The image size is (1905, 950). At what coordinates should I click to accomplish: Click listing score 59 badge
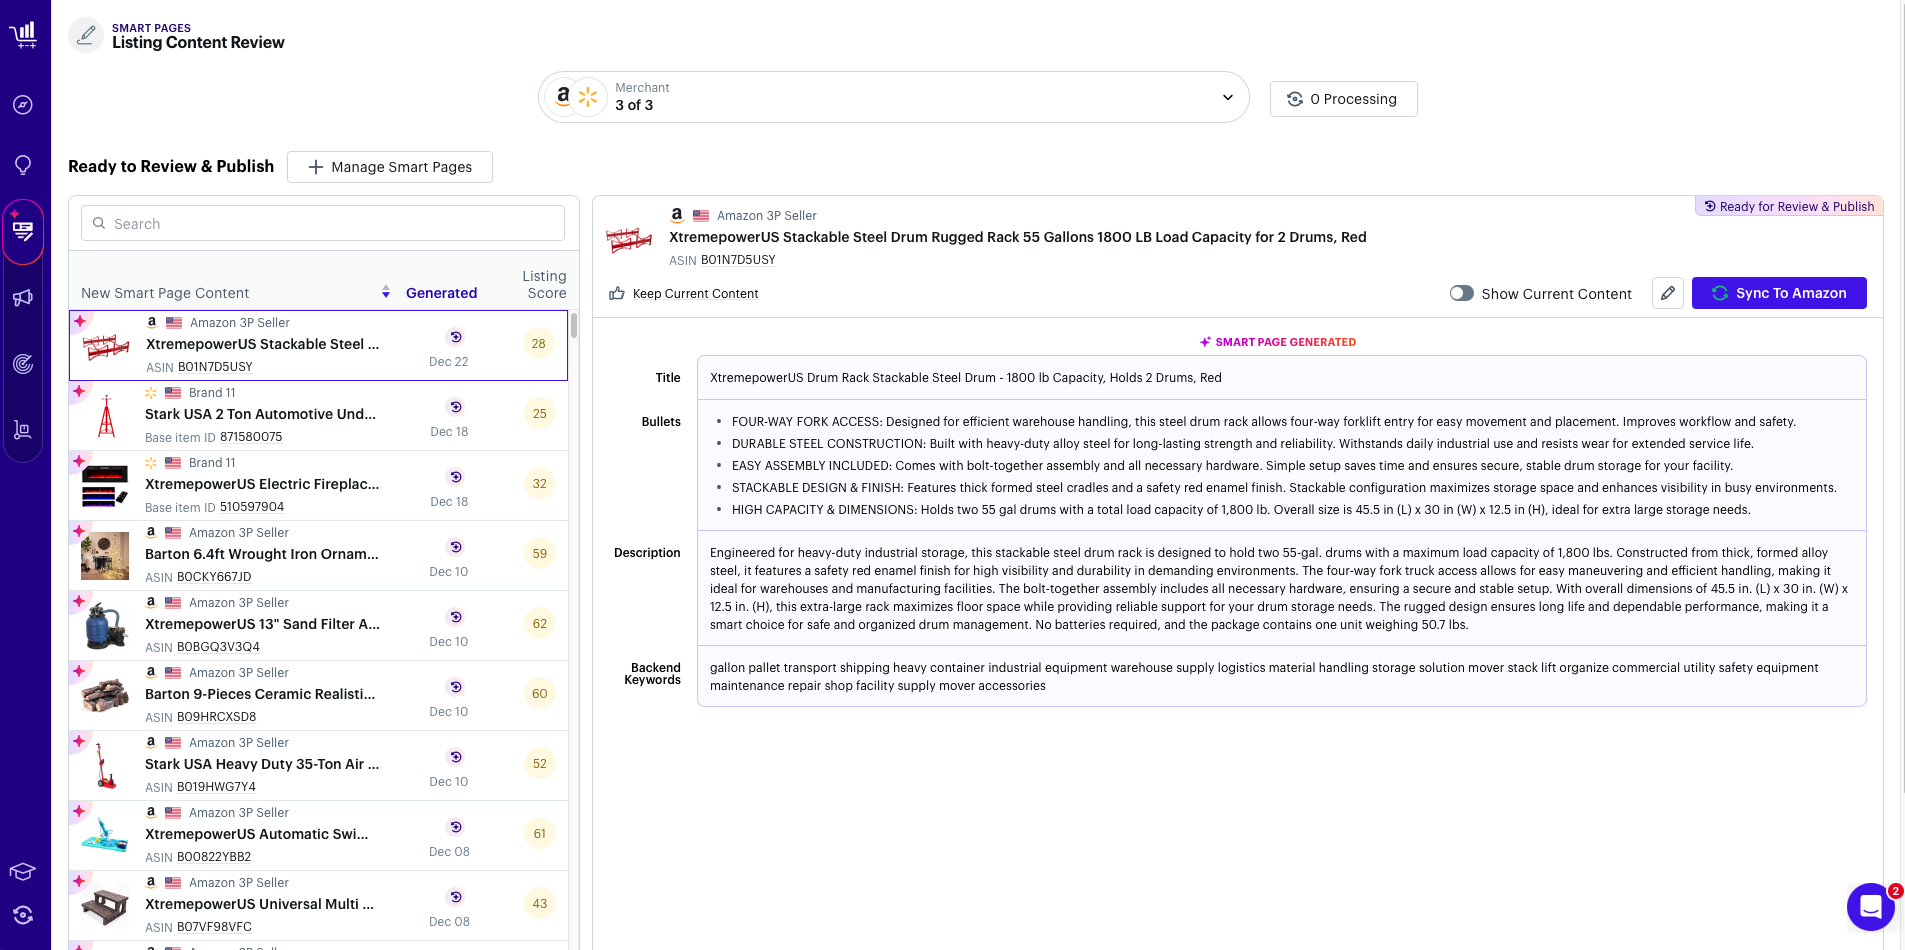(540, 554)
